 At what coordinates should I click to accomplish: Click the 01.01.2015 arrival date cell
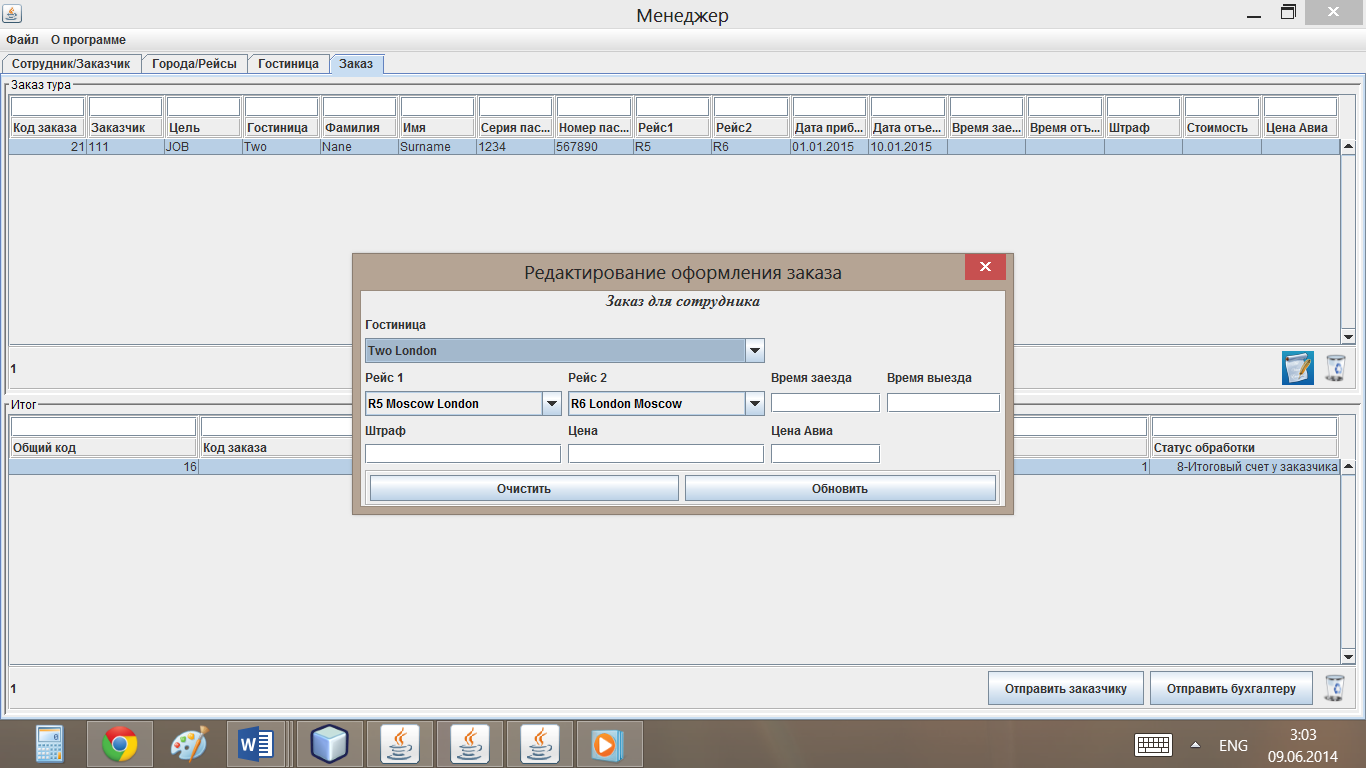(829, 147)
